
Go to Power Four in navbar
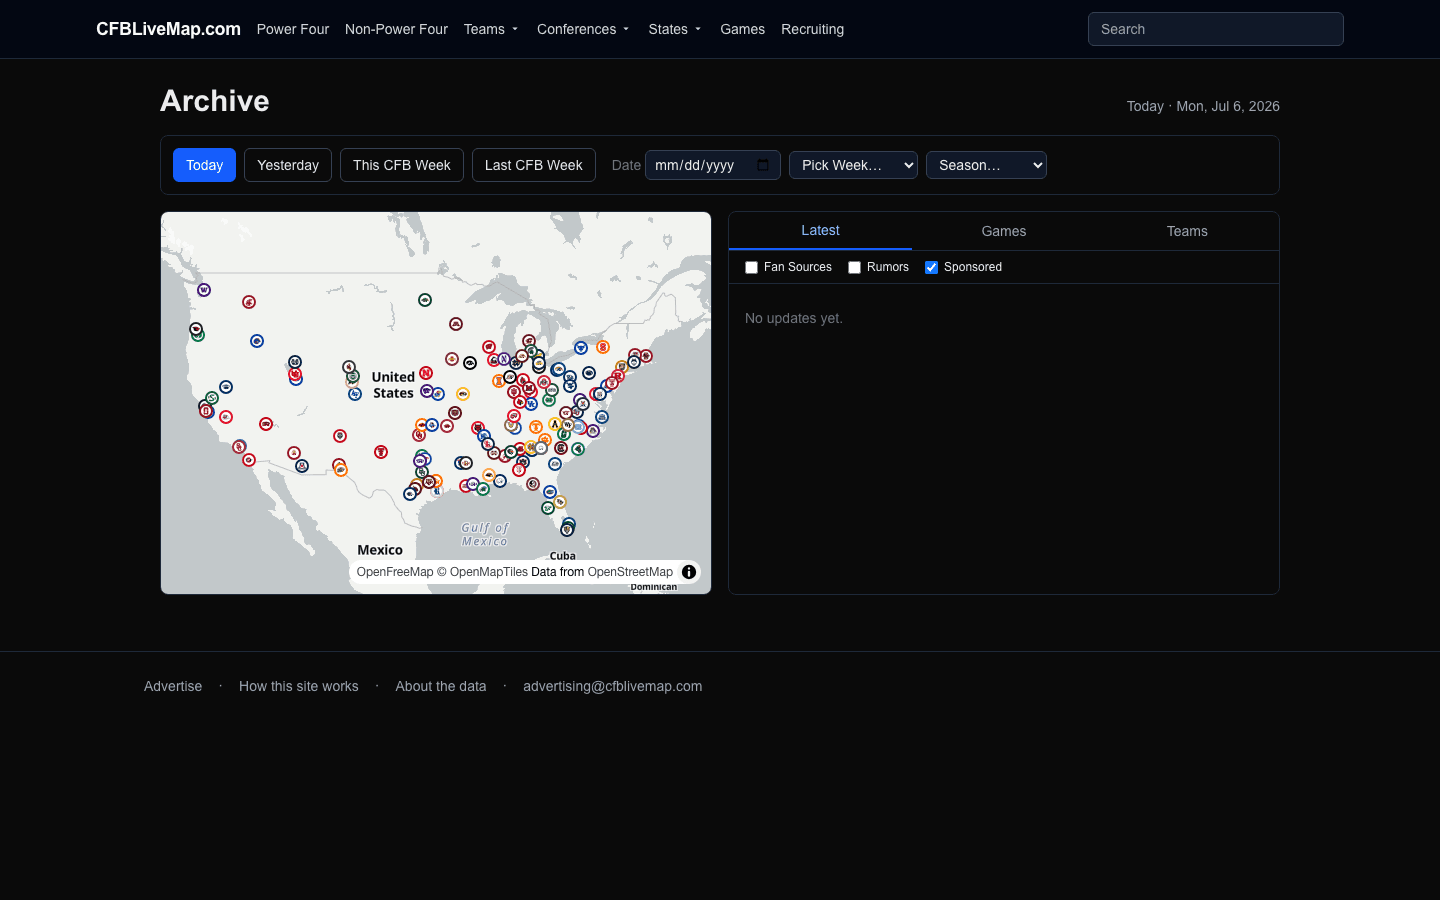[x=293, y=29]
